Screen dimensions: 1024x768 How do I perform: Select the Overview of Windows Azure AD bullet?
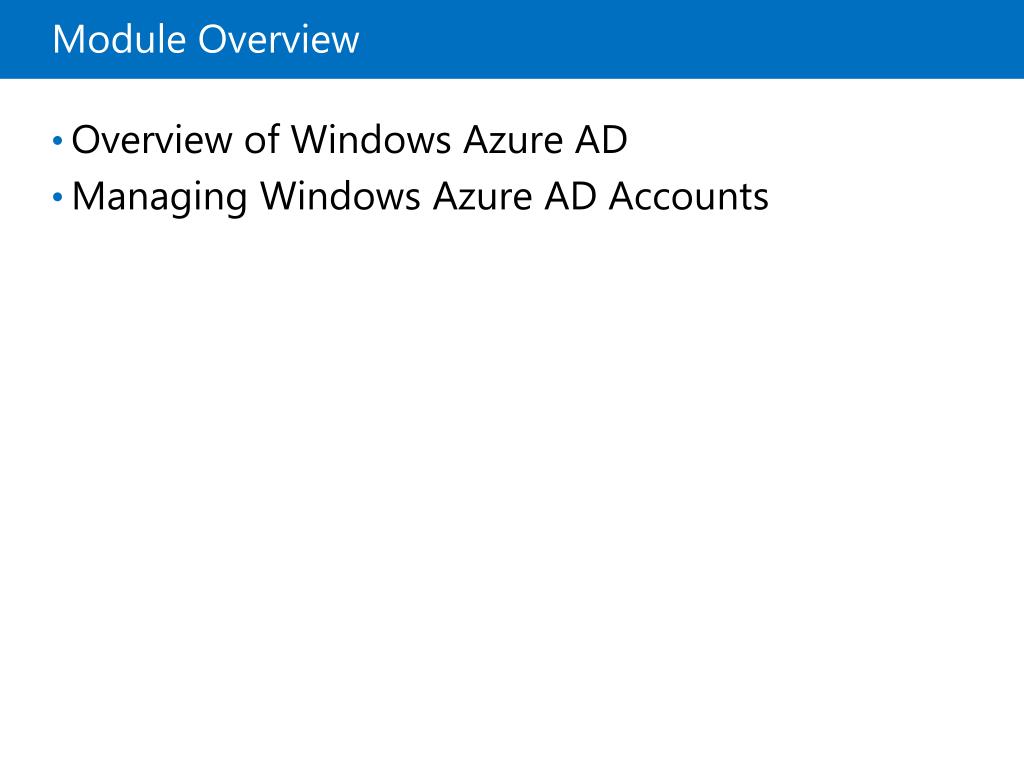tap(349, 140)
